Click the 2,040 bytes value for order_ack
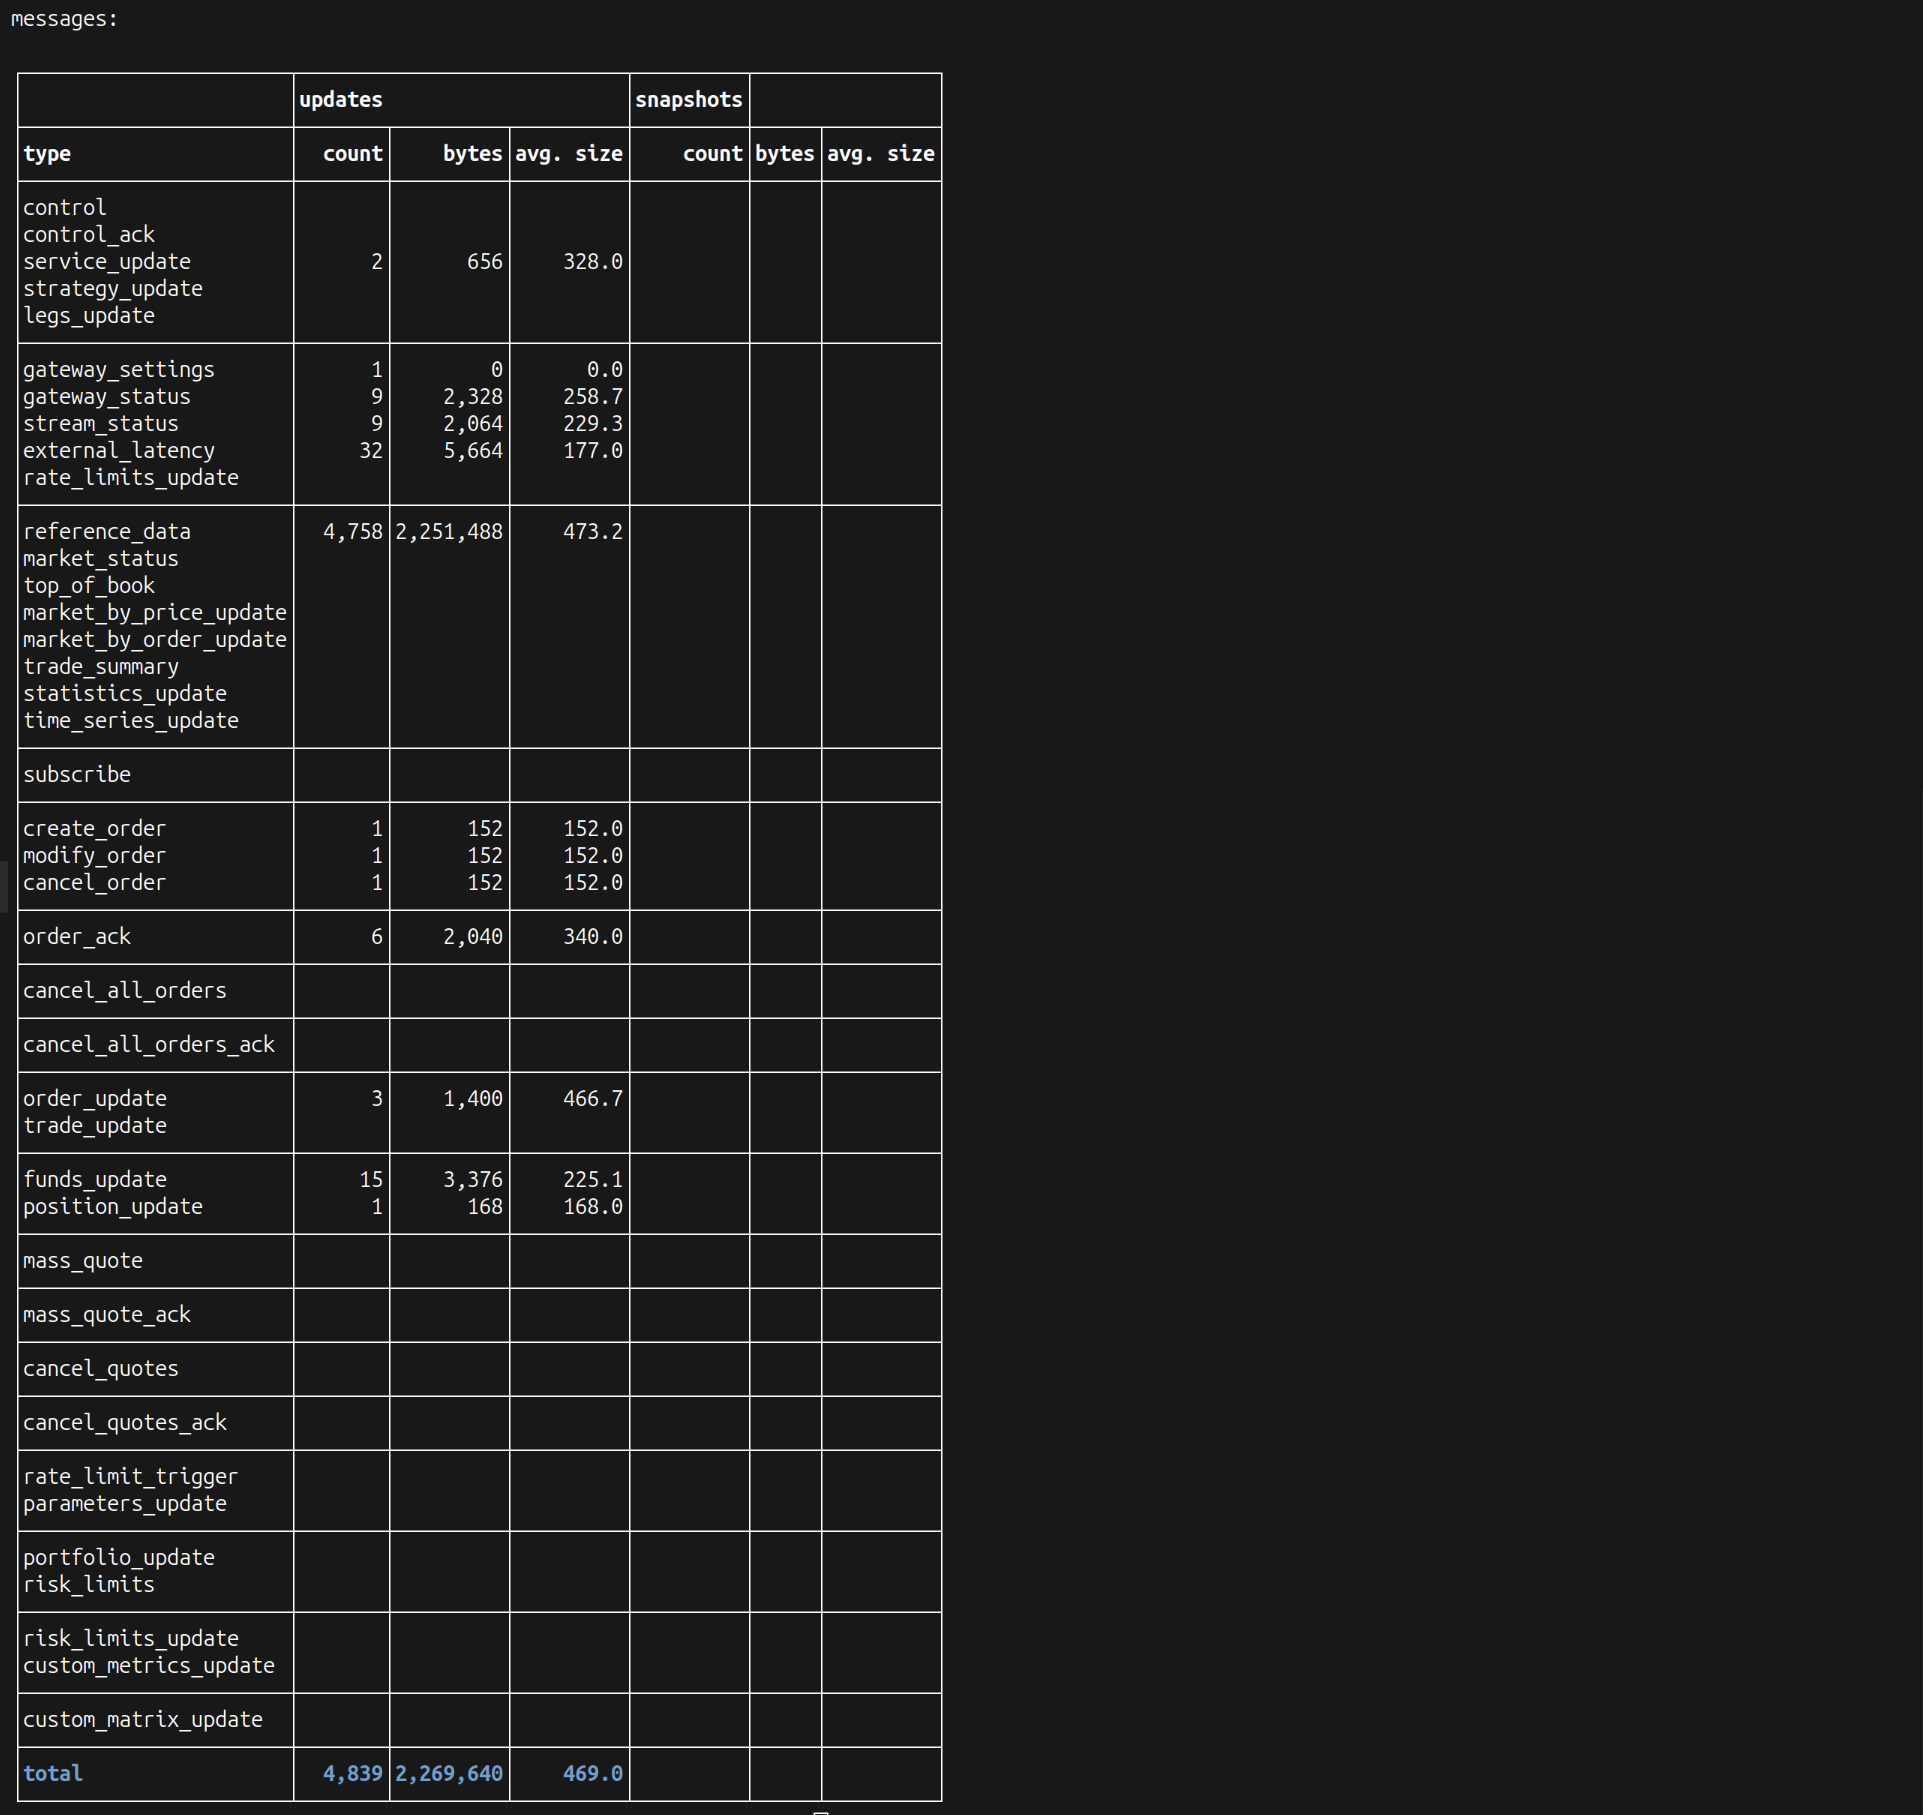Viewport: 1923px width, 1815px height. [x=473, y=937]
